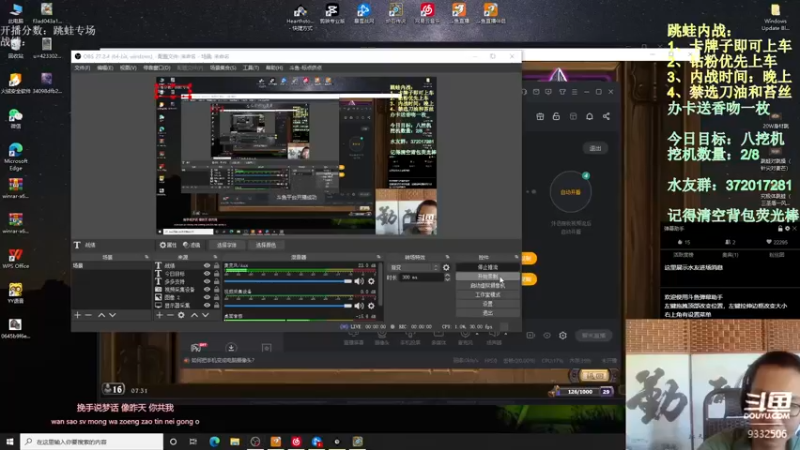The image size is (800, 450).
Task: Pop out the Controls dock panel
Action: click(516, 257)
